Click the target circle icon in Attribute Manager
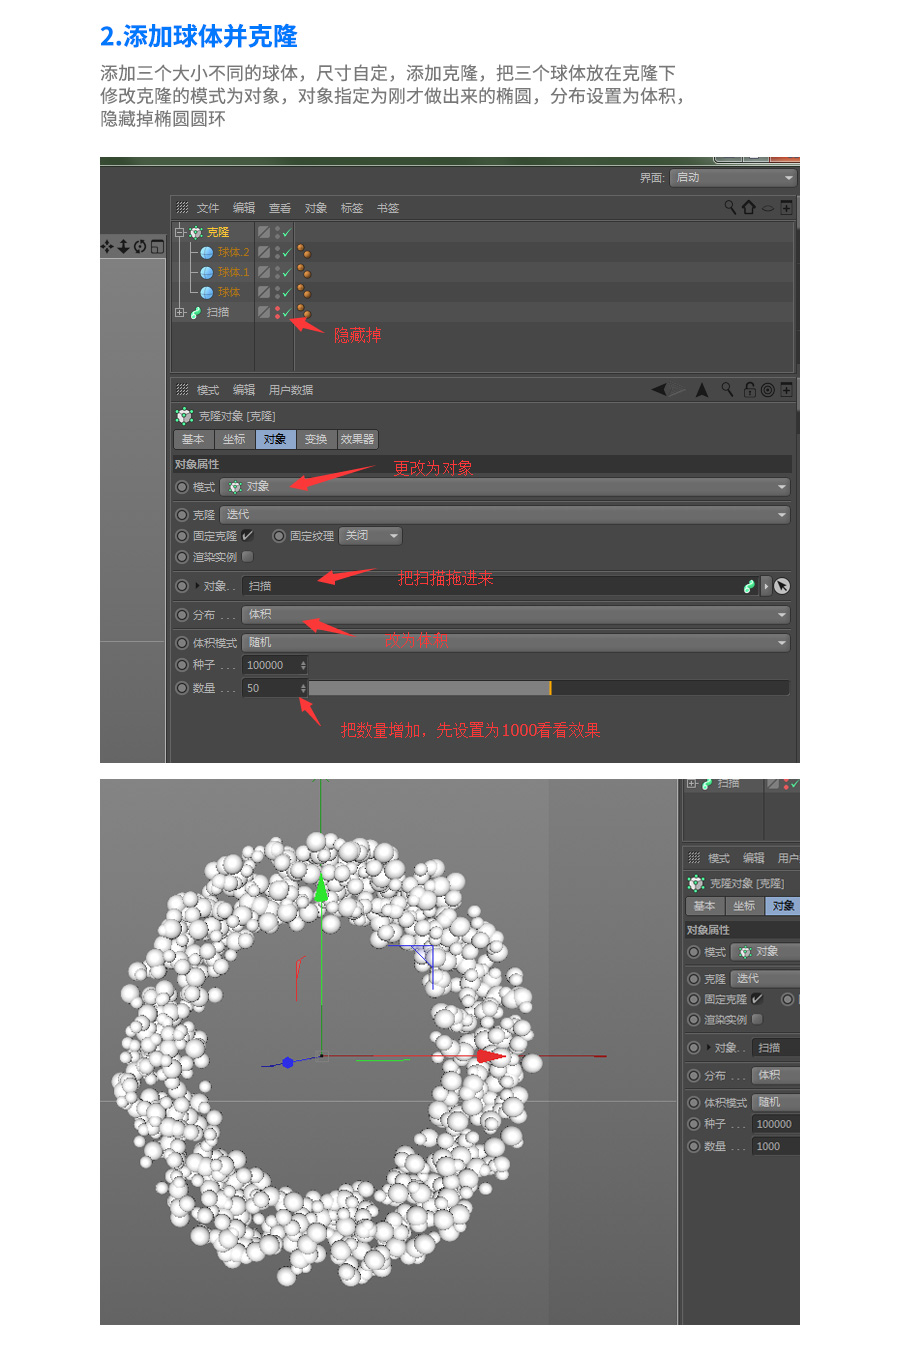This screenshot has height=1348, width=900. [x=767, y=390]
